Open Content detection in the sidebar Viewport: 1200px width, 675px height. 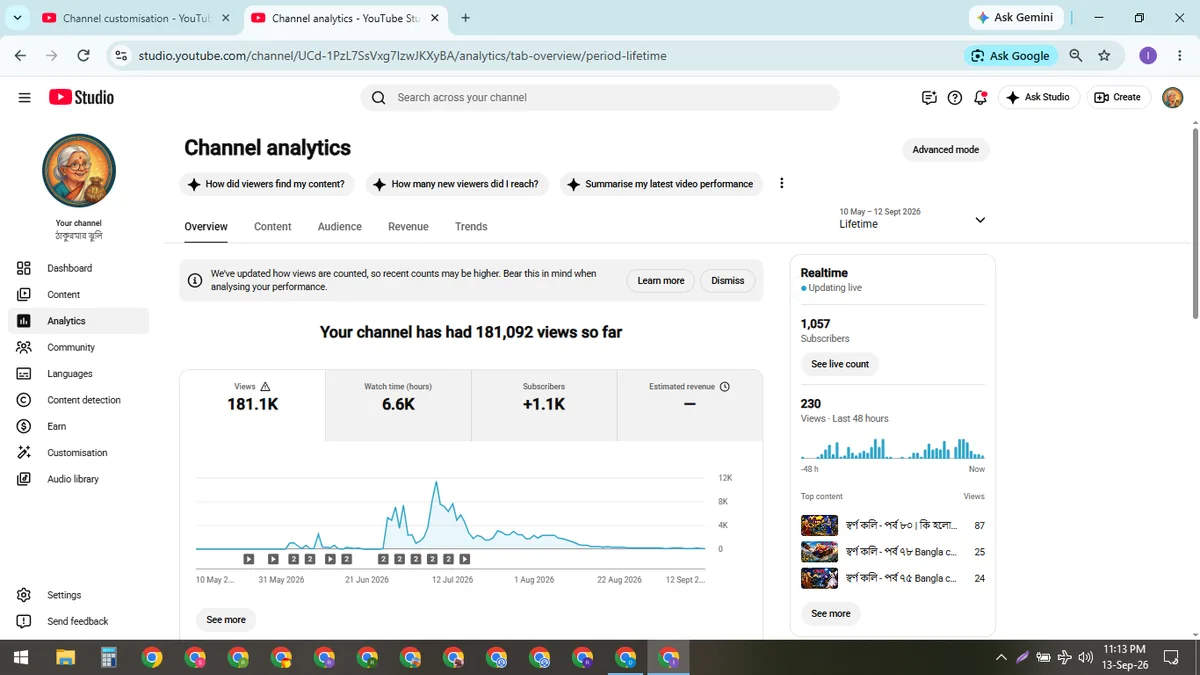pyautogui.click(x=78, y=400)
